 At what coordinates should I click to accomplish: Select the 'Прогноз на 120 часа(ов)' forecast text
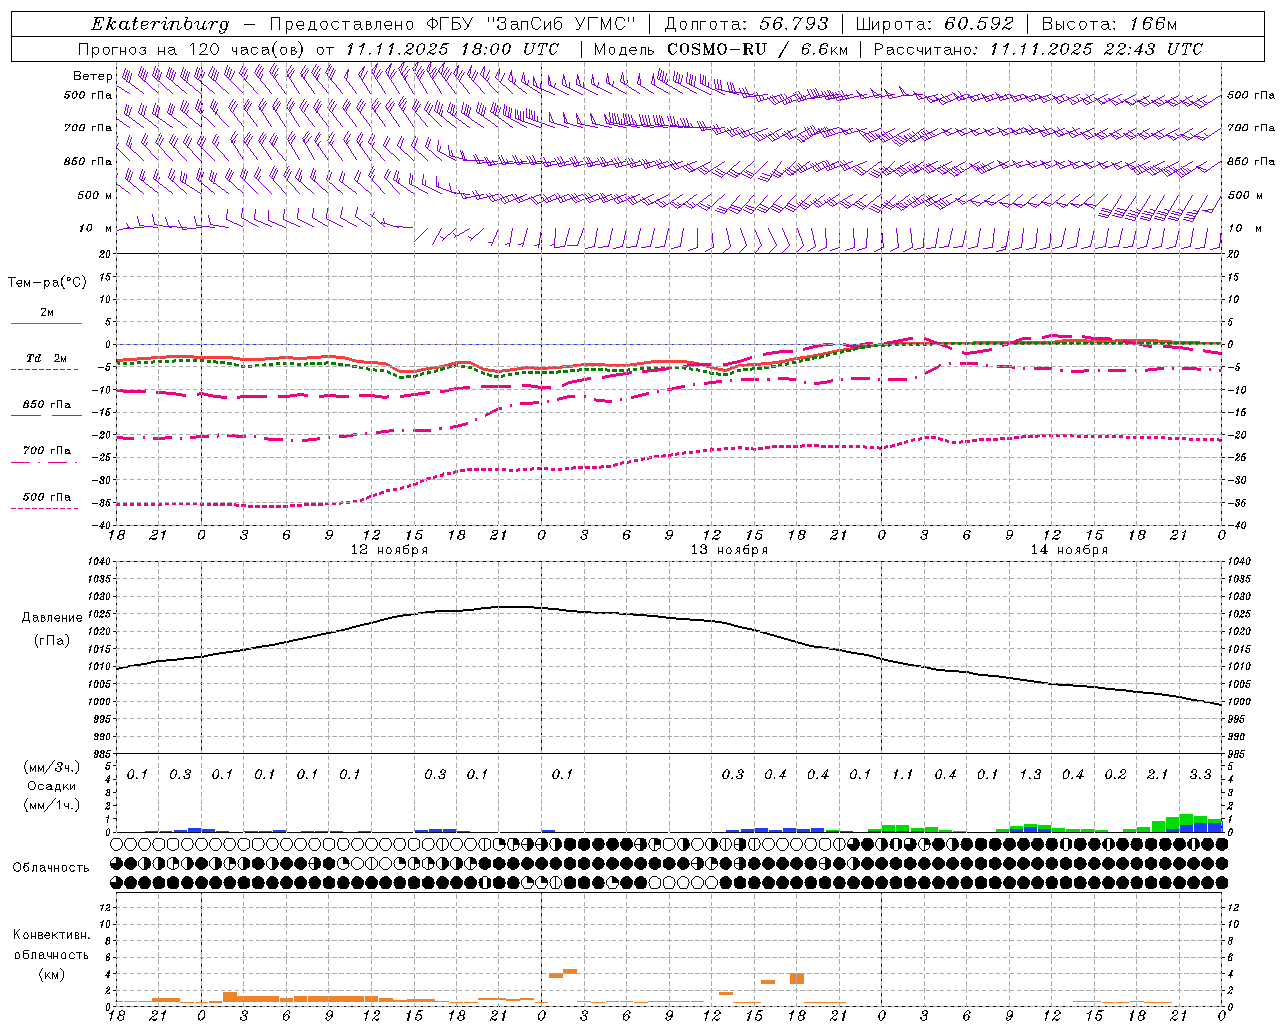tap(192, 49)
